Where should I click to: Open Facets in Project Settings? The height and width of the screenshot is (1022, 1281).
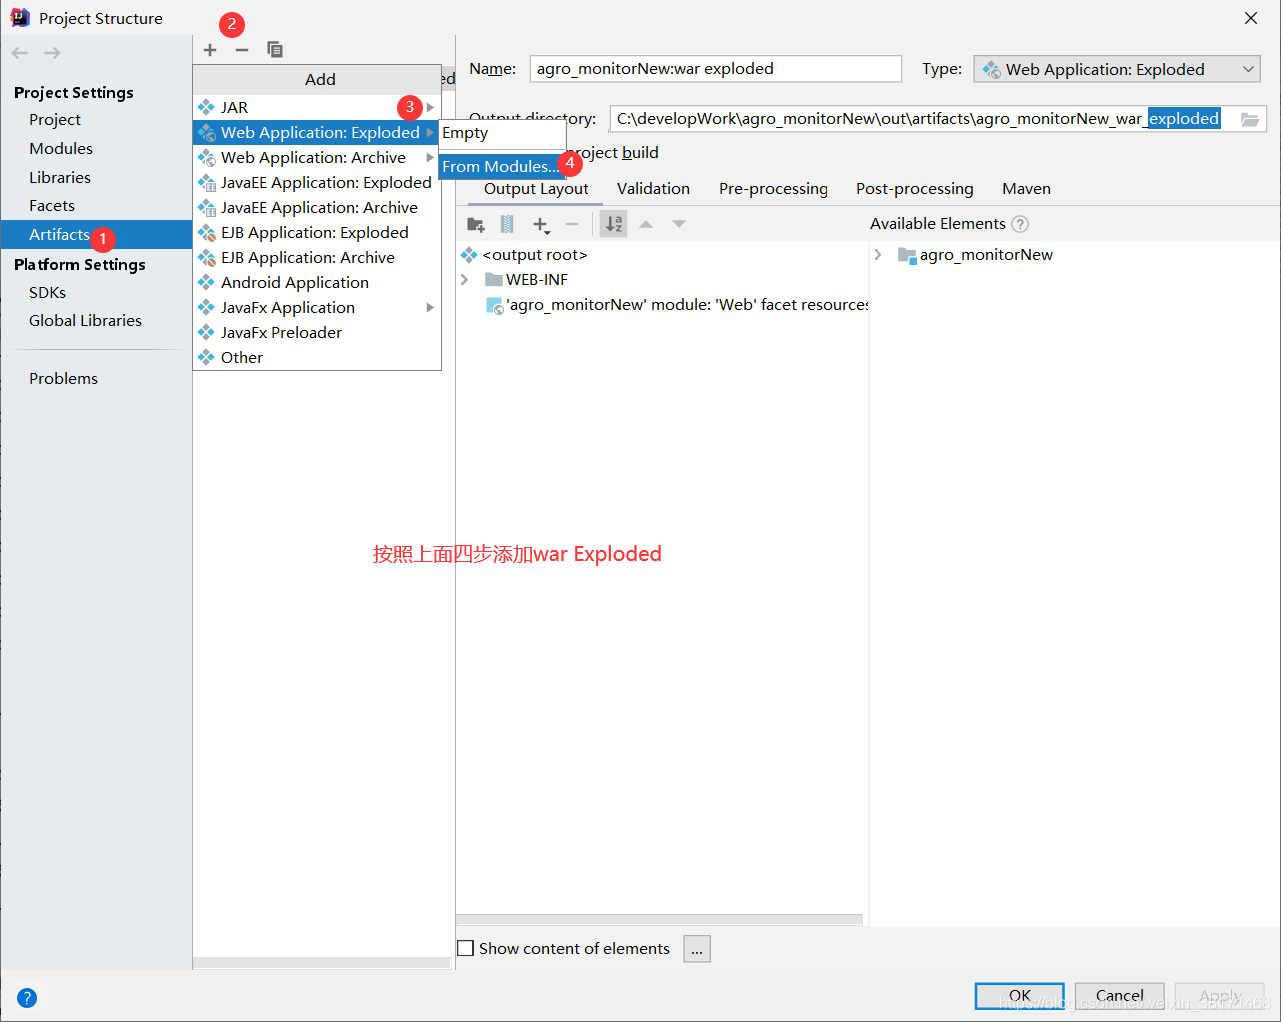[52, 206]
